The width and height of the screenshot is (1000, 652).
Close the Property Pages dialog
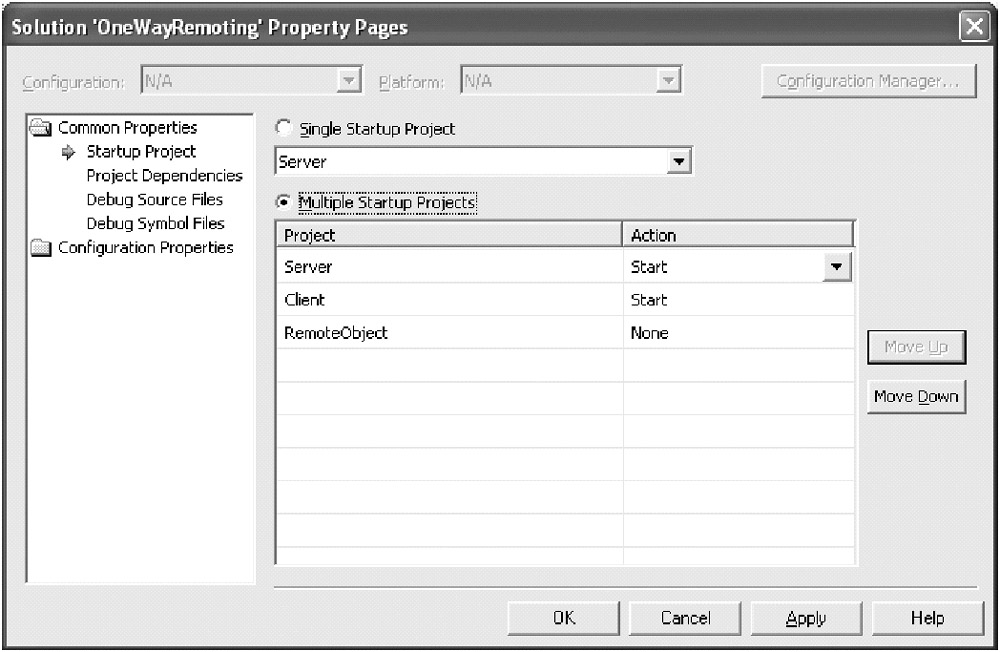coord(975,28)
